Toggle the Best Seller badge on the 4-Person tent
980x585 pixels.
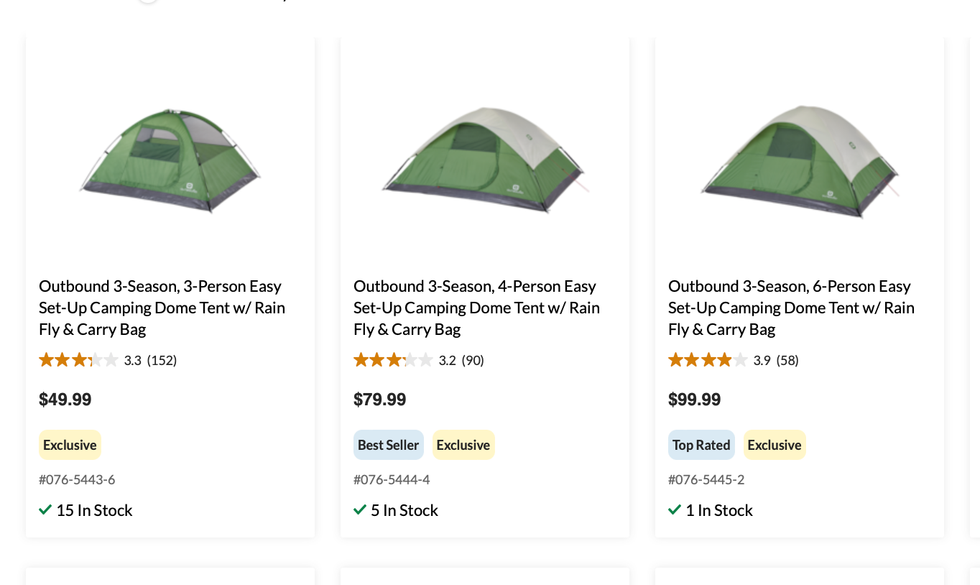coord(388,444)
